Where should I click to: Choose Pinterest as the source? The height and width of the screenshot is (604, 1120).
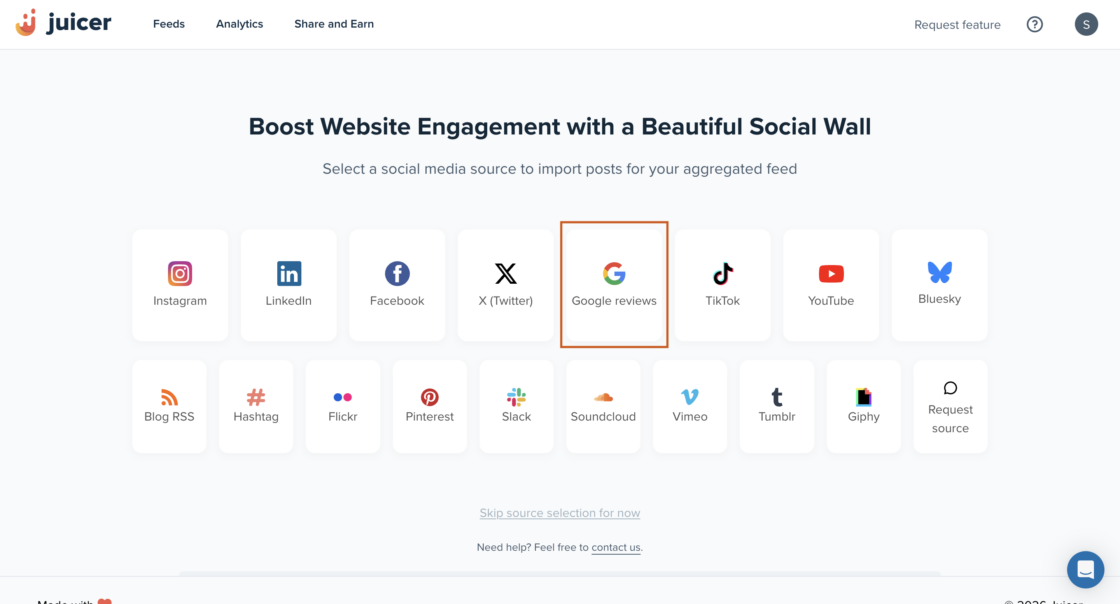430,406
